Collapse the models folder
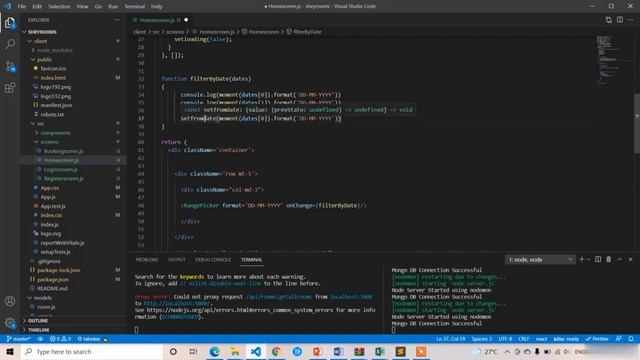Viewport: 640px width, 360px height. (42, 298)
